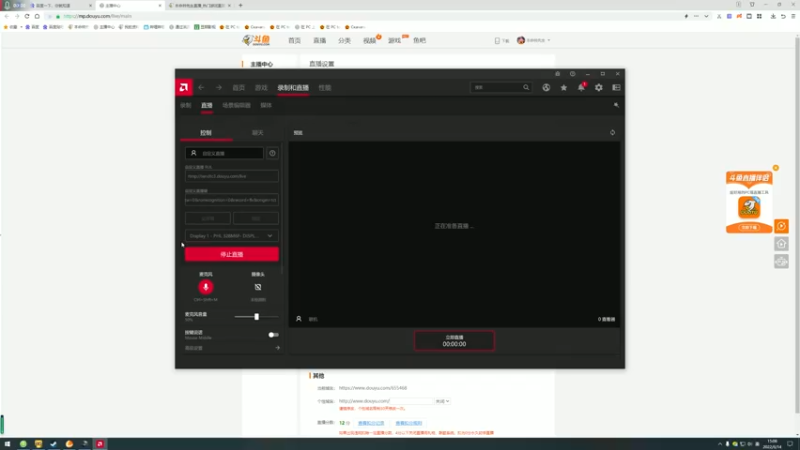Go forward with AMD software forward arrow
Screen dimensions: 800x450
click(x=218, y=87)
